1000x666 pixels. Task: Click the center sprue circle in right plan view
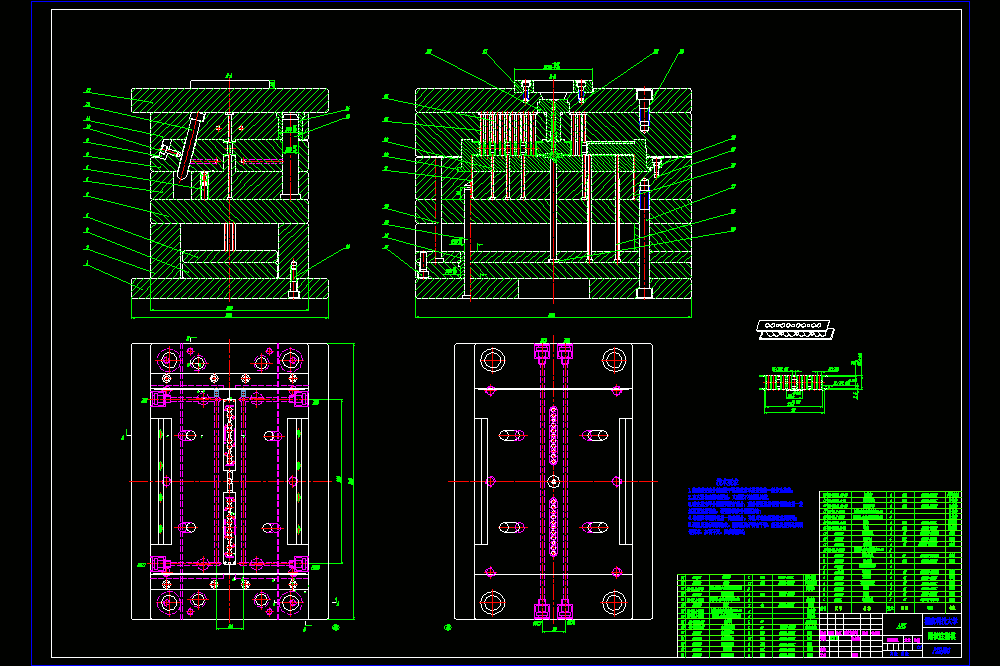(553, 481)
